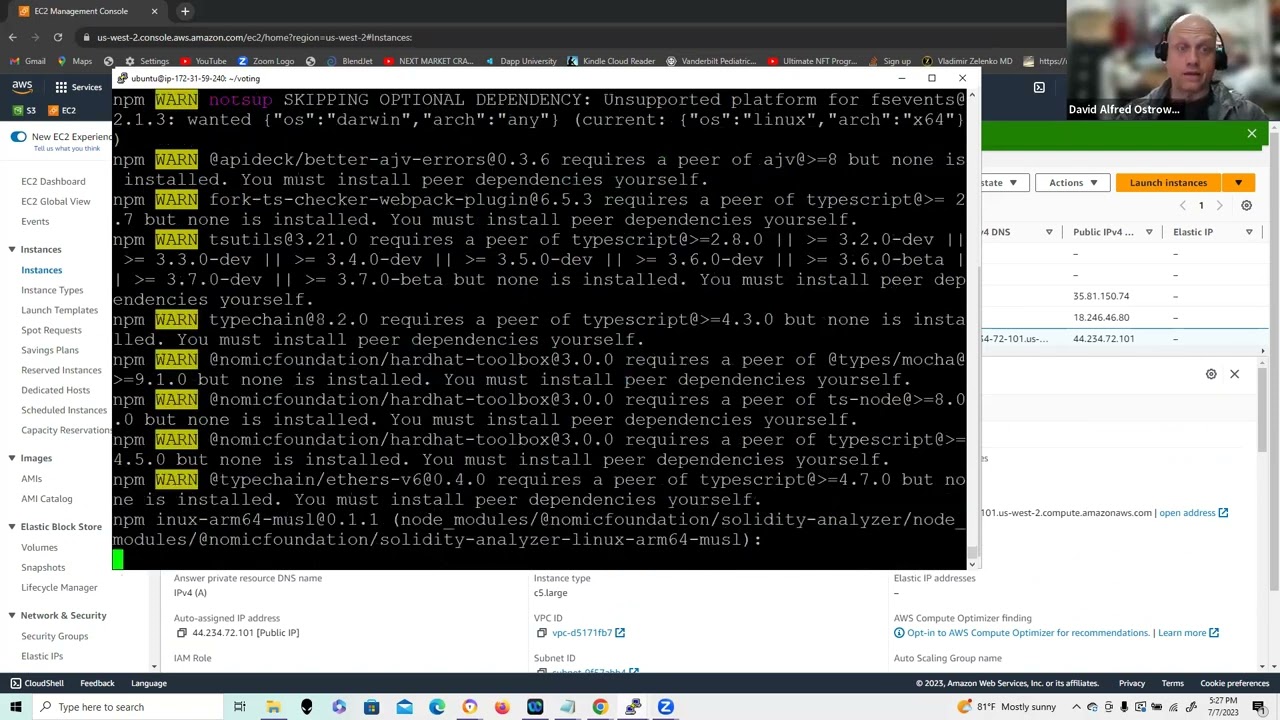Open external link icon beside open address
Viewport: 1280px width, 720px height.
click(x=1223, y=513)
